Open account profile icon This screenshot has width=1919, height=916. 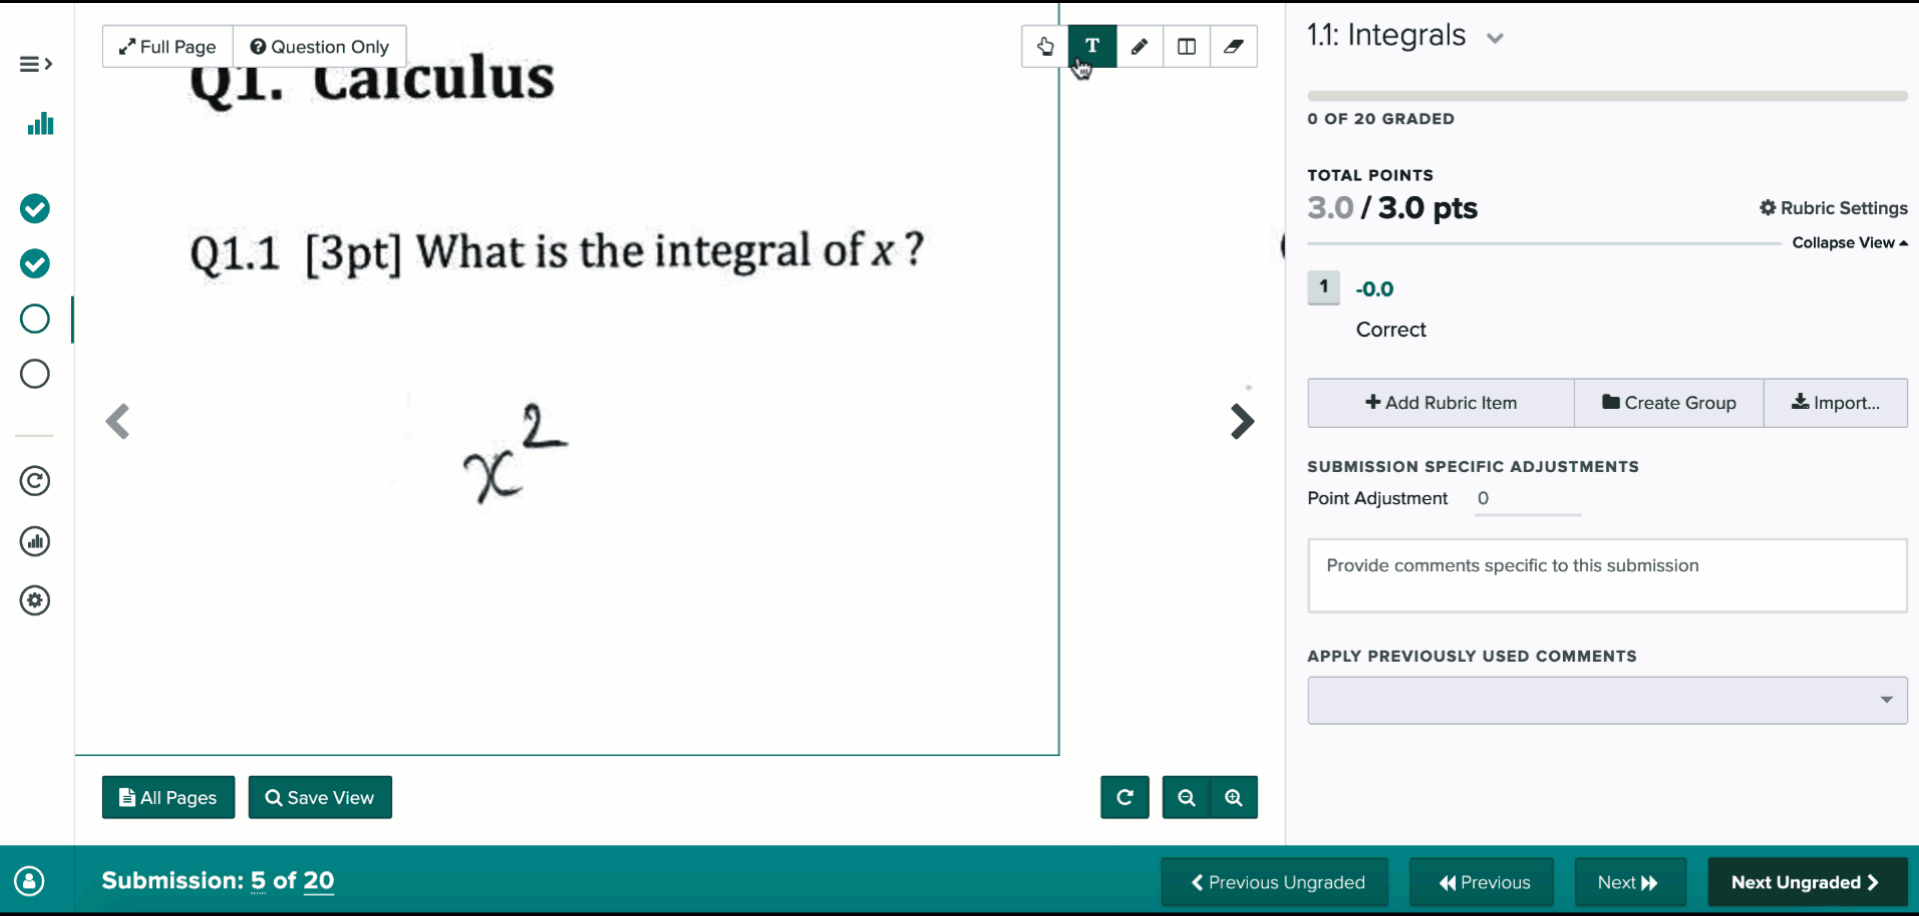tap(29, 881)
